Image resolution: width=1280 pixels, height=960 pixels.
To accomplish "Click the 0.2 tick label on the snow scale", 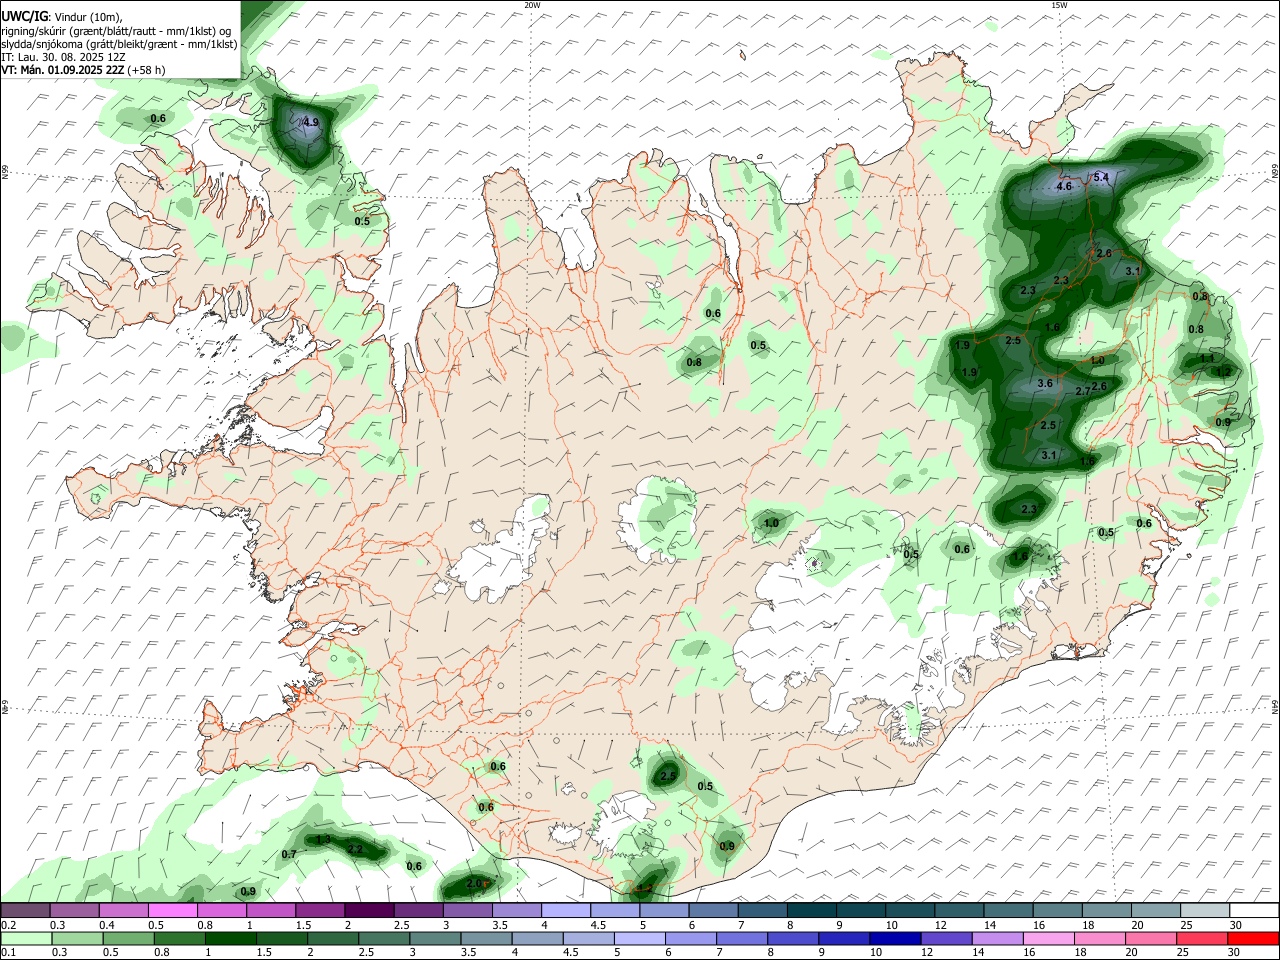I will [x=8, y=925].
